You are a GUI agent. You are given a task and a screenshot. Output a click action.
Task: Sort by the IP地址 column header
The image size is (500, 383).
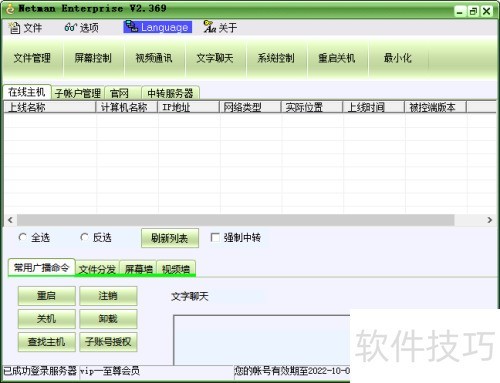189,107
